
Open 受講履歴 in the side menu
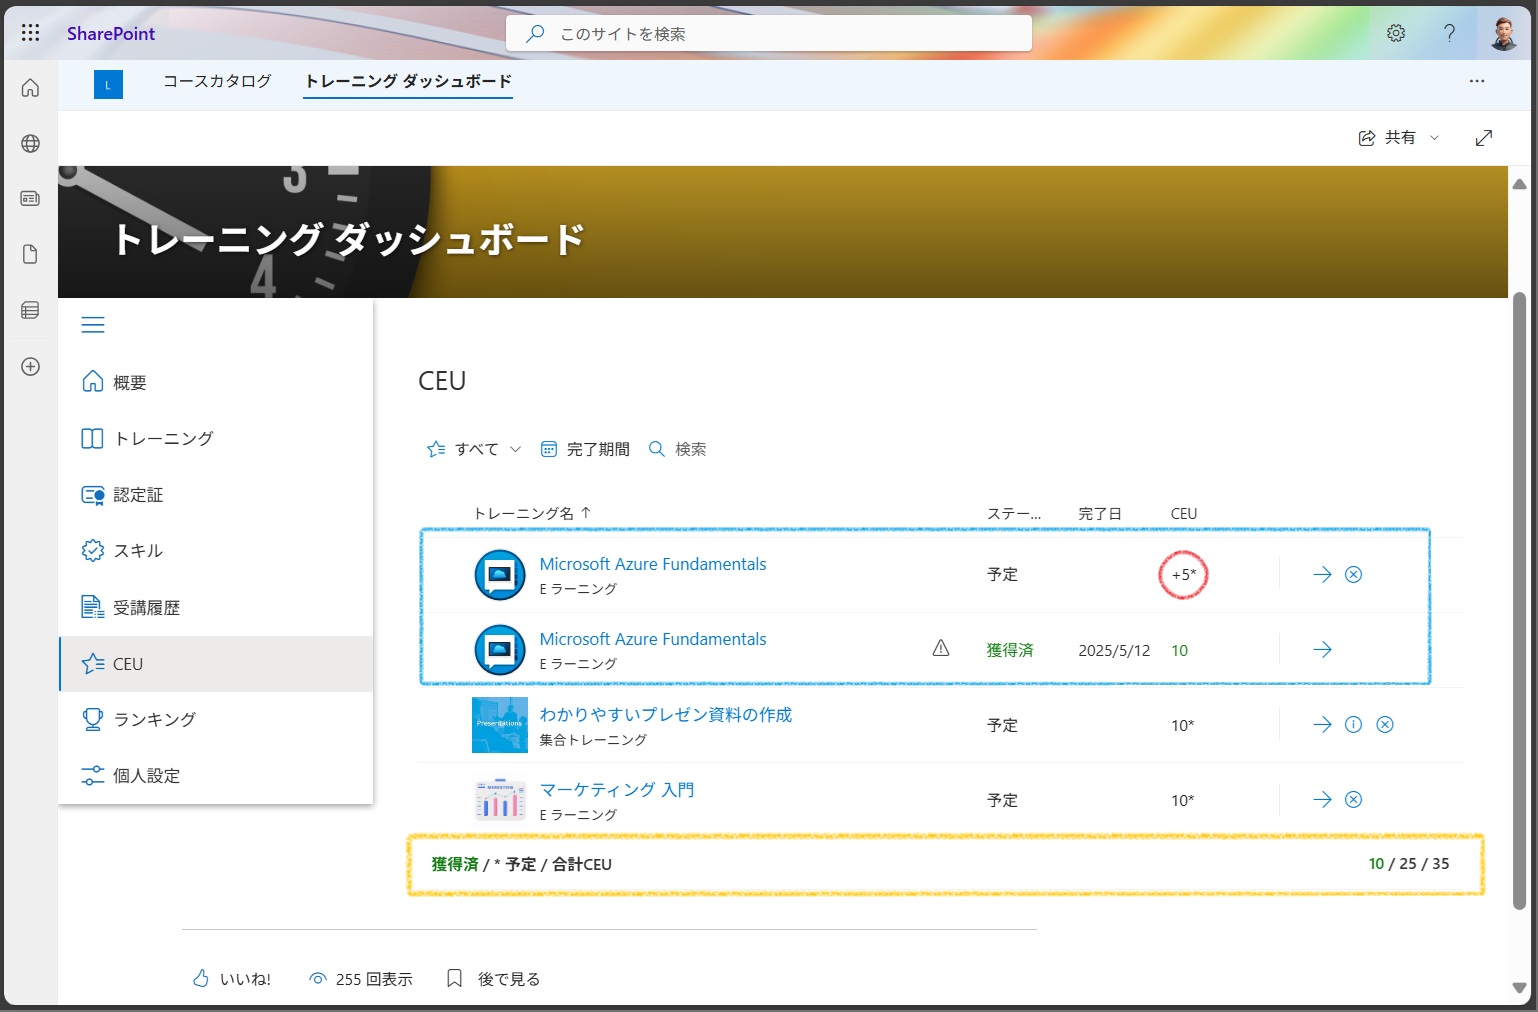(216, 607)
